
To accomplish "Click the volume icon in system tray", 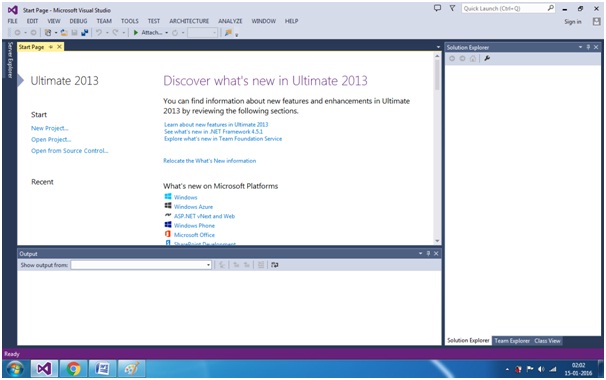I will coord(541,369).
